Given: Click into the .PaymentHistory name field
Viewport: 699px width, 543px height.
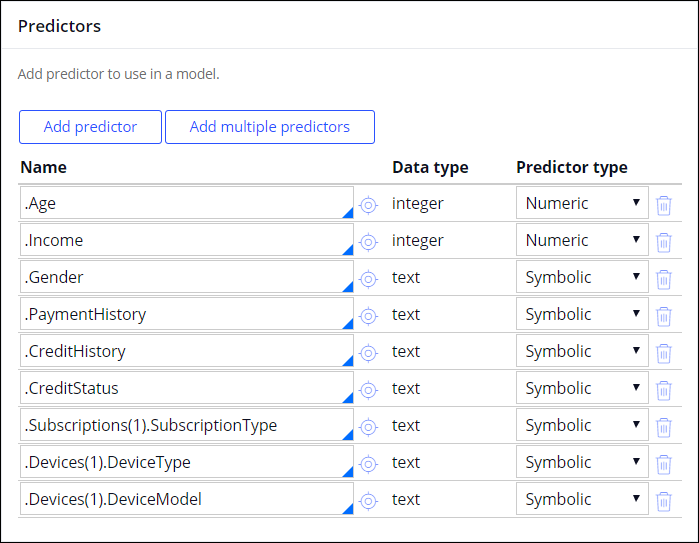Looking at the screenshot, I should pos(186,314).
